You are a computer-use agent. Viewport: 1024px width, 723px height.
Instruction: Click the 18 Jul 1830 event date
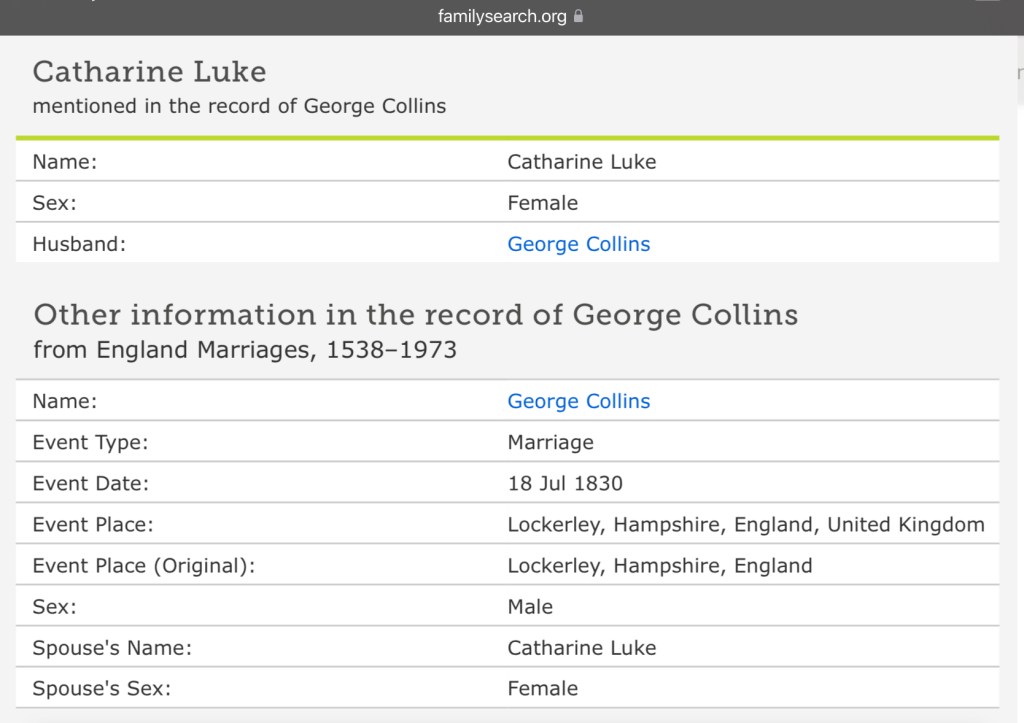pyautogui.click(x=564, y=484)
